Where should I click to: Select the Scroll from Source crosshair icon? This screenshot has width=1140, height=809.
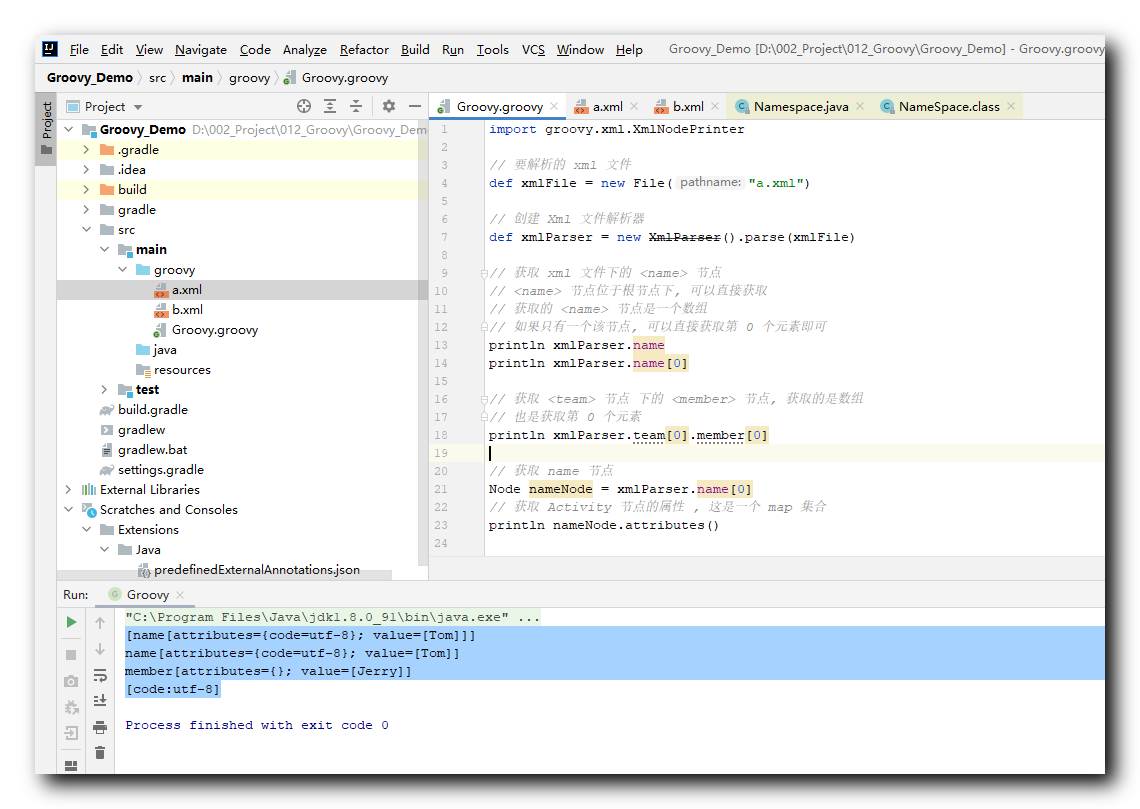point(303,105)
